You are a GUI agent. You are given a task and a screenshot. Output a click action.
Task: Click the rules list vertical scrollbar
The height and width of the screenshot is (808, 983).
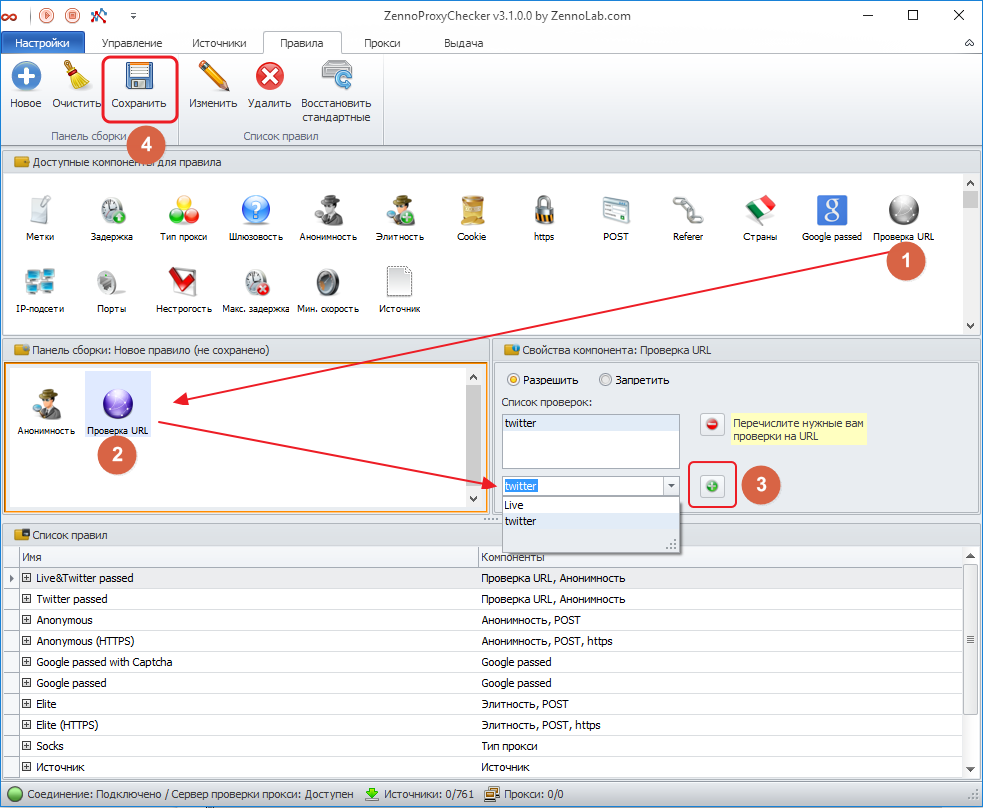[969, 640]
